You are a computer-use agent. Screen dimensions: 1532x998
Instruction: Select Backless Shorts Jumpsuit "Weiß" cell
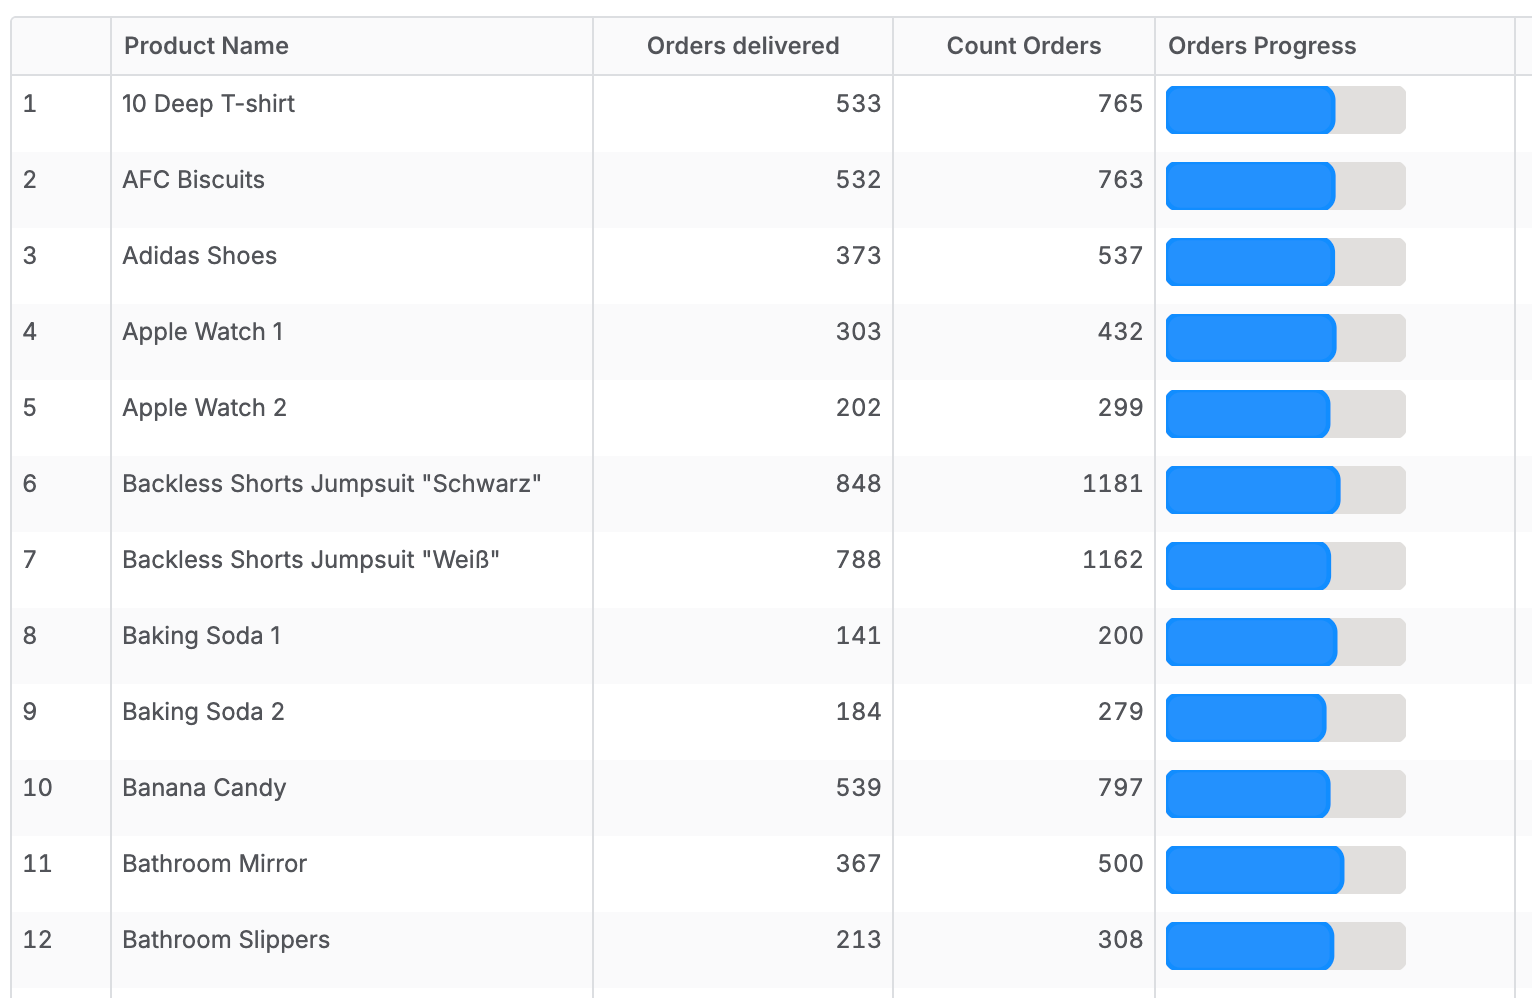(x=351, y=569)
